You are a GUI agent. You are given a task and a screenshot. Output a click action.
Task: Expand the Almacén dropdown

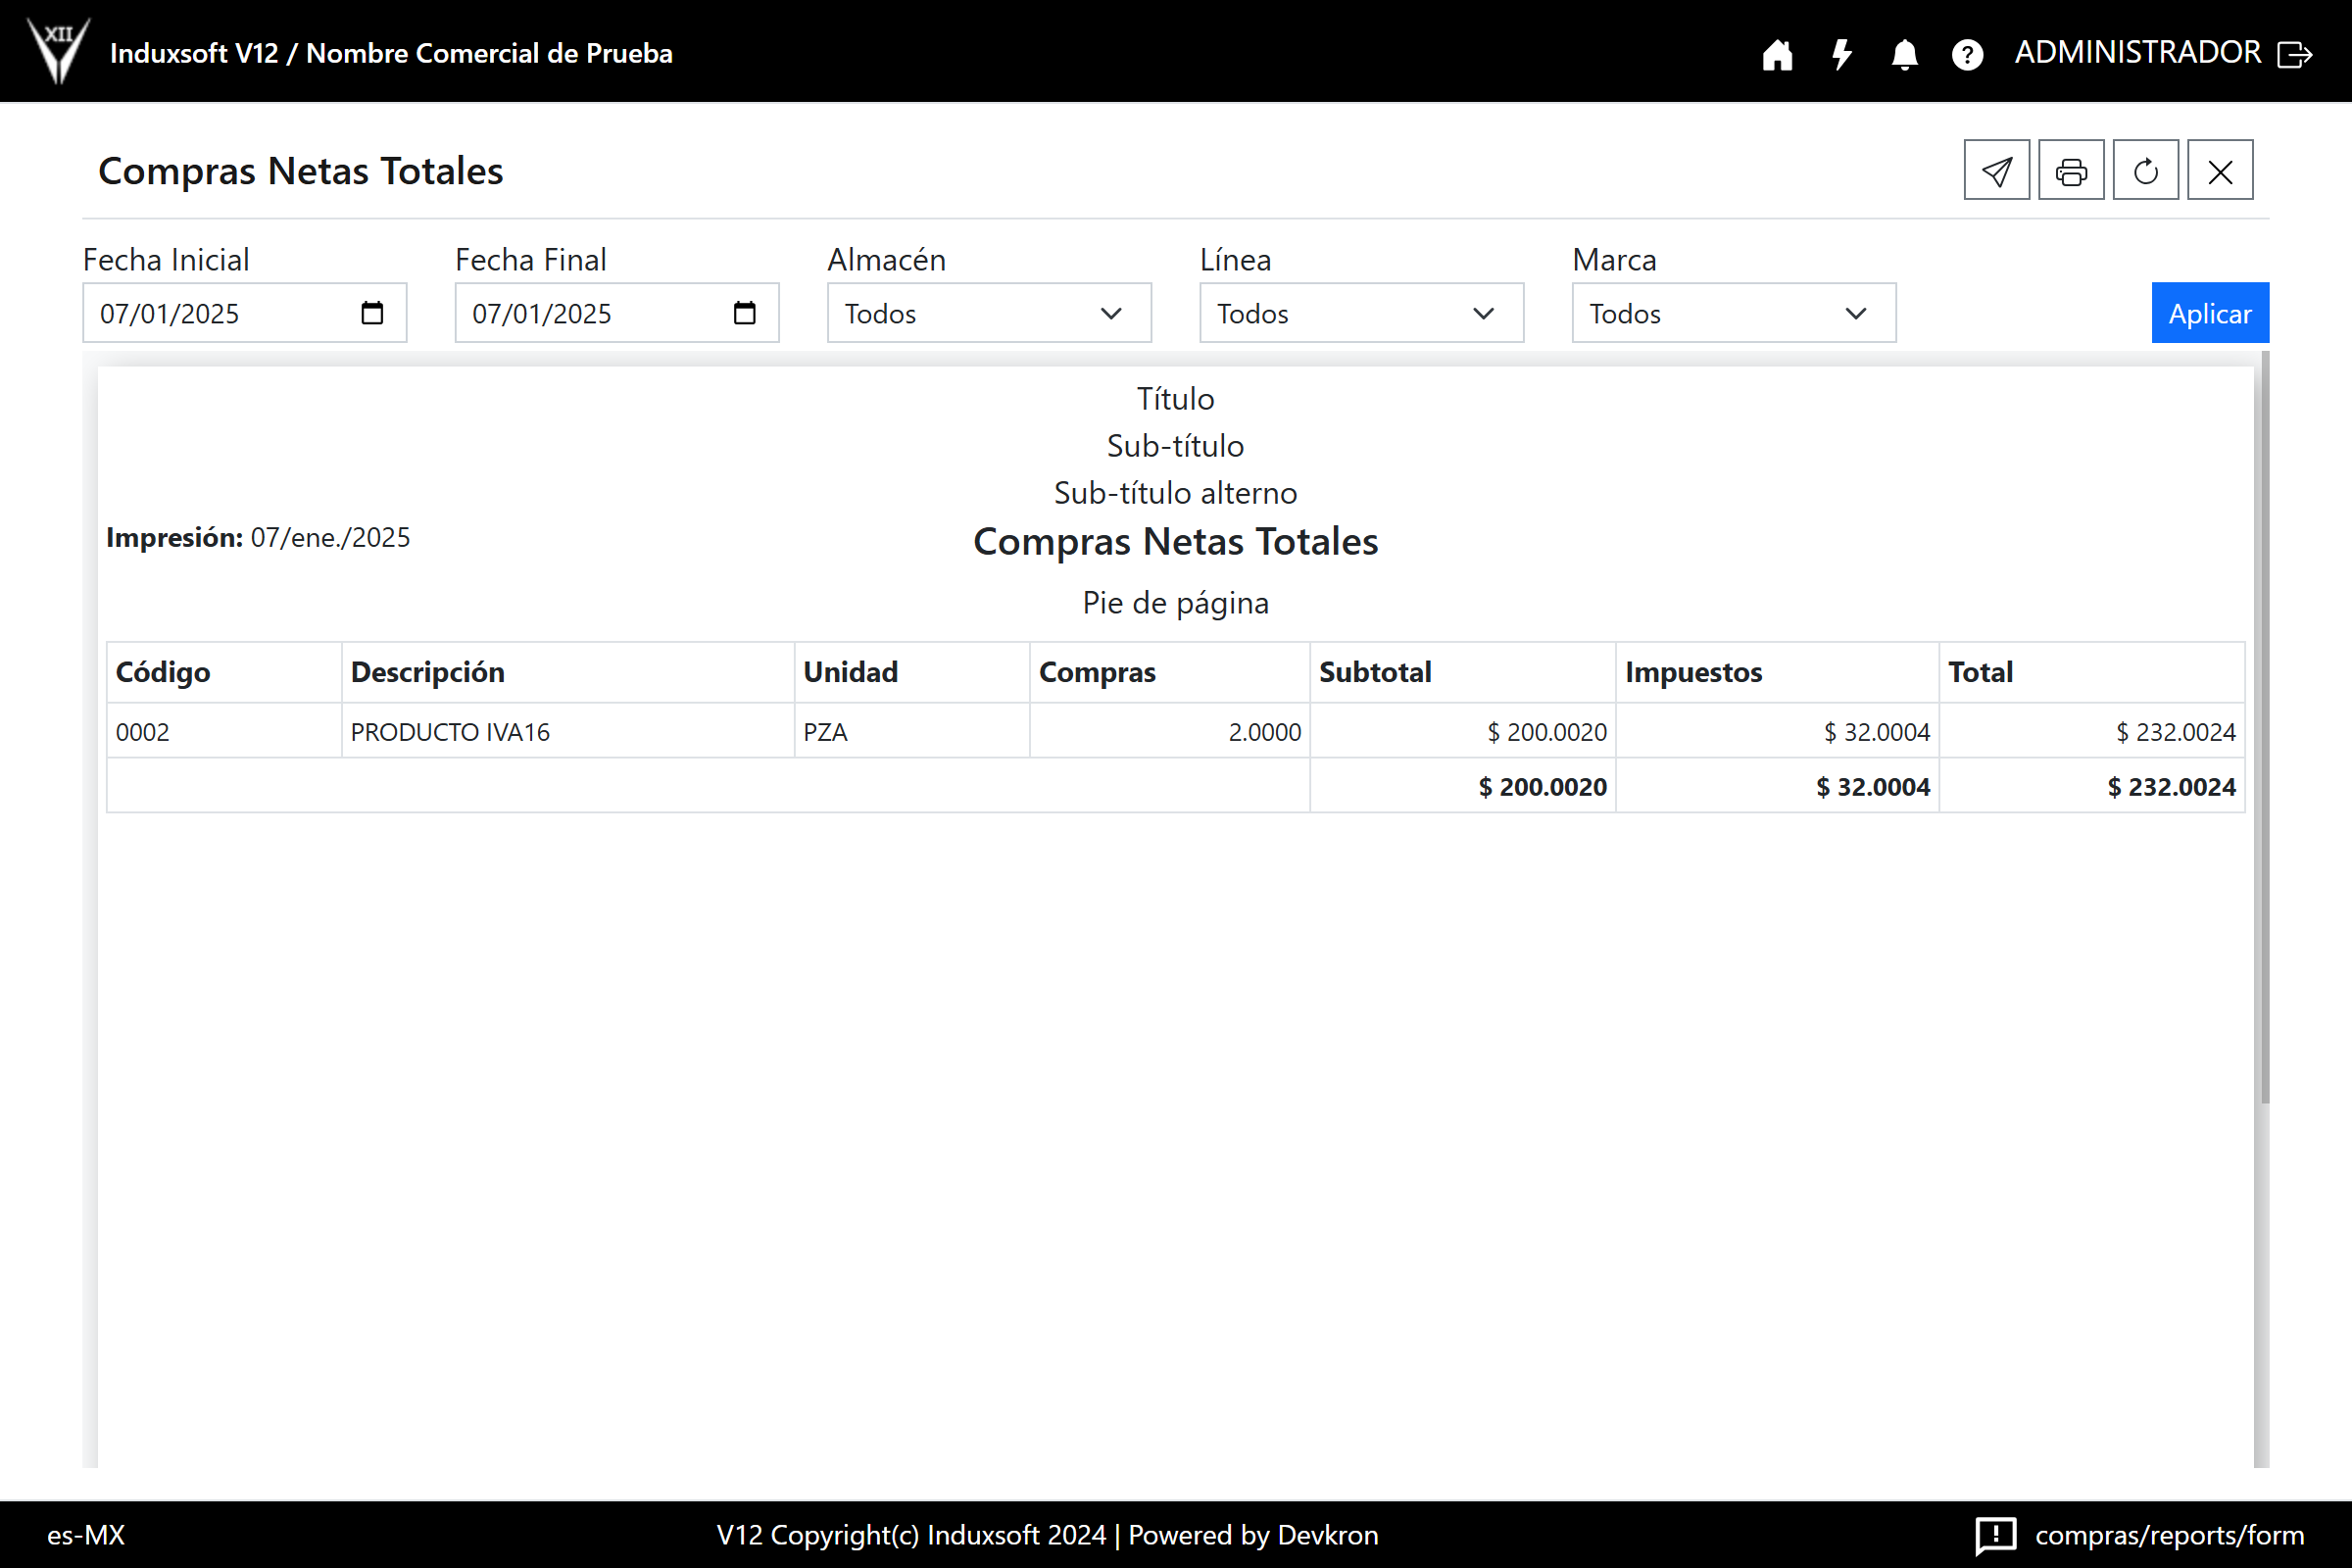click(988, 313)
